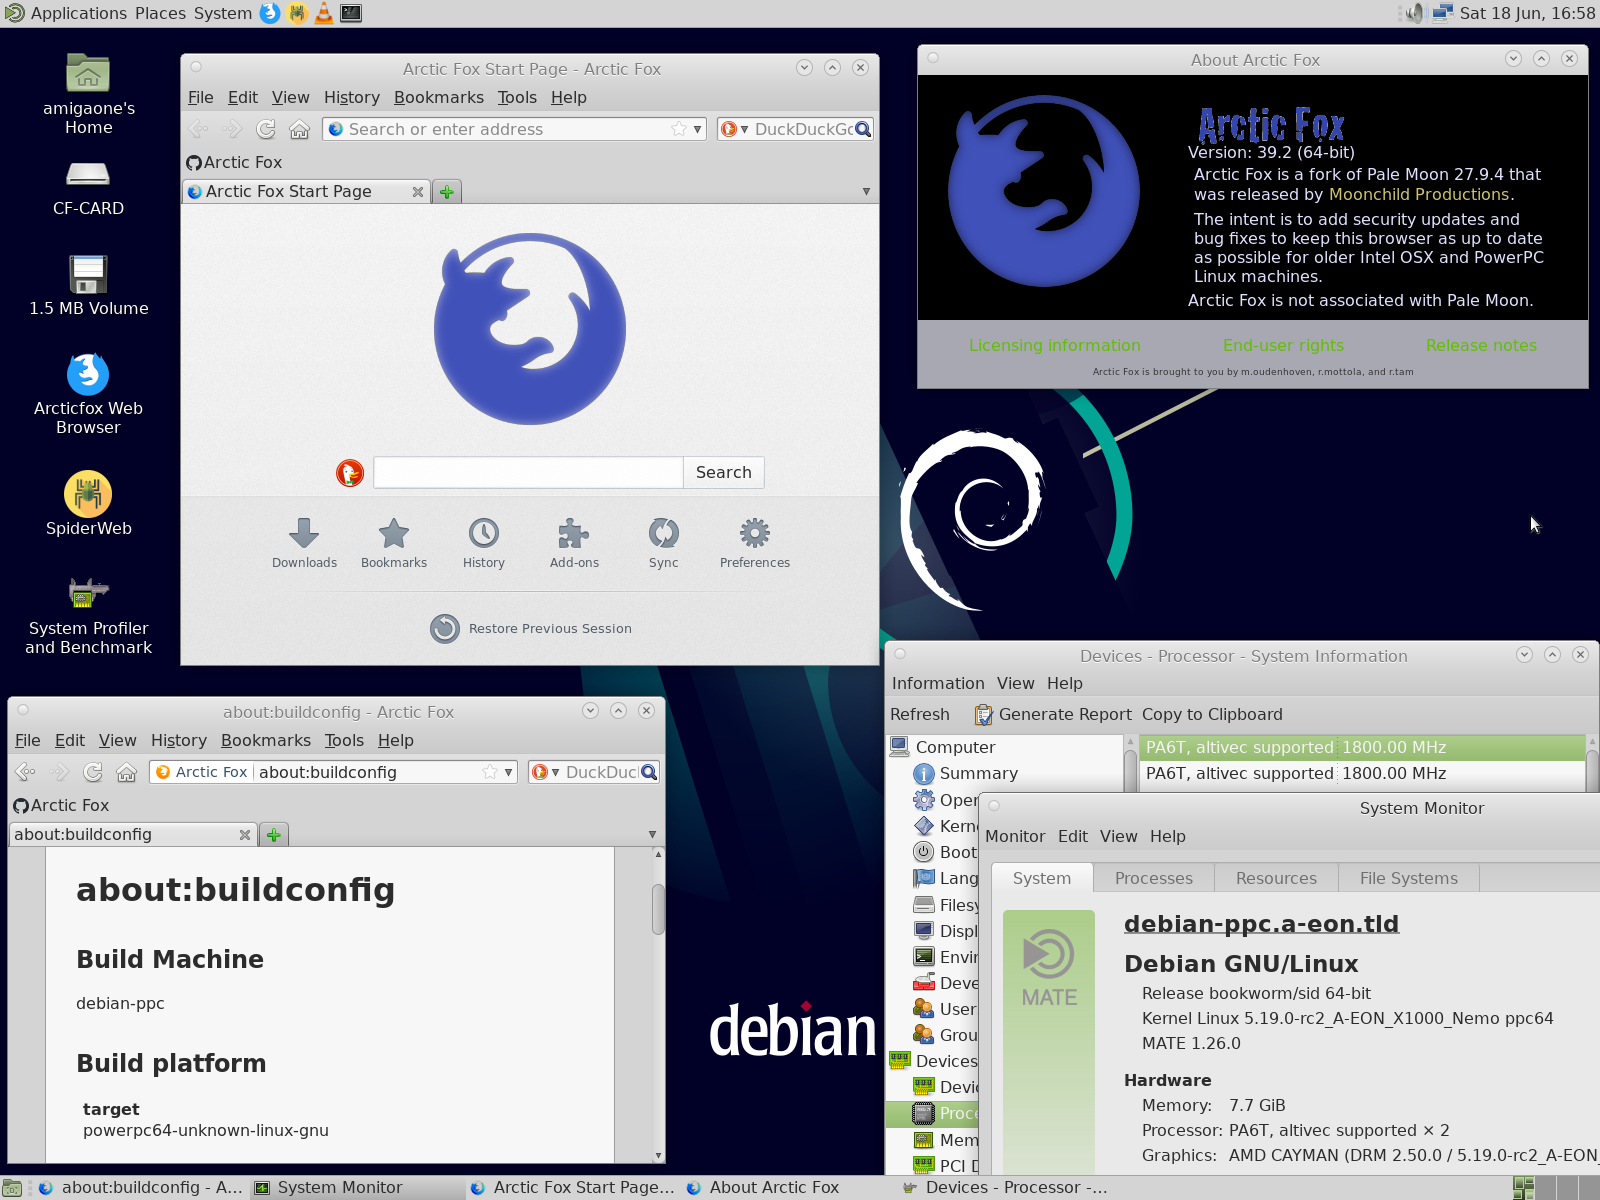Image resolution: width=1600 pixels, height=1200 pixels.
Task: Switch to Devices - Processor taskbar entry
Action: [1005, 1188]
